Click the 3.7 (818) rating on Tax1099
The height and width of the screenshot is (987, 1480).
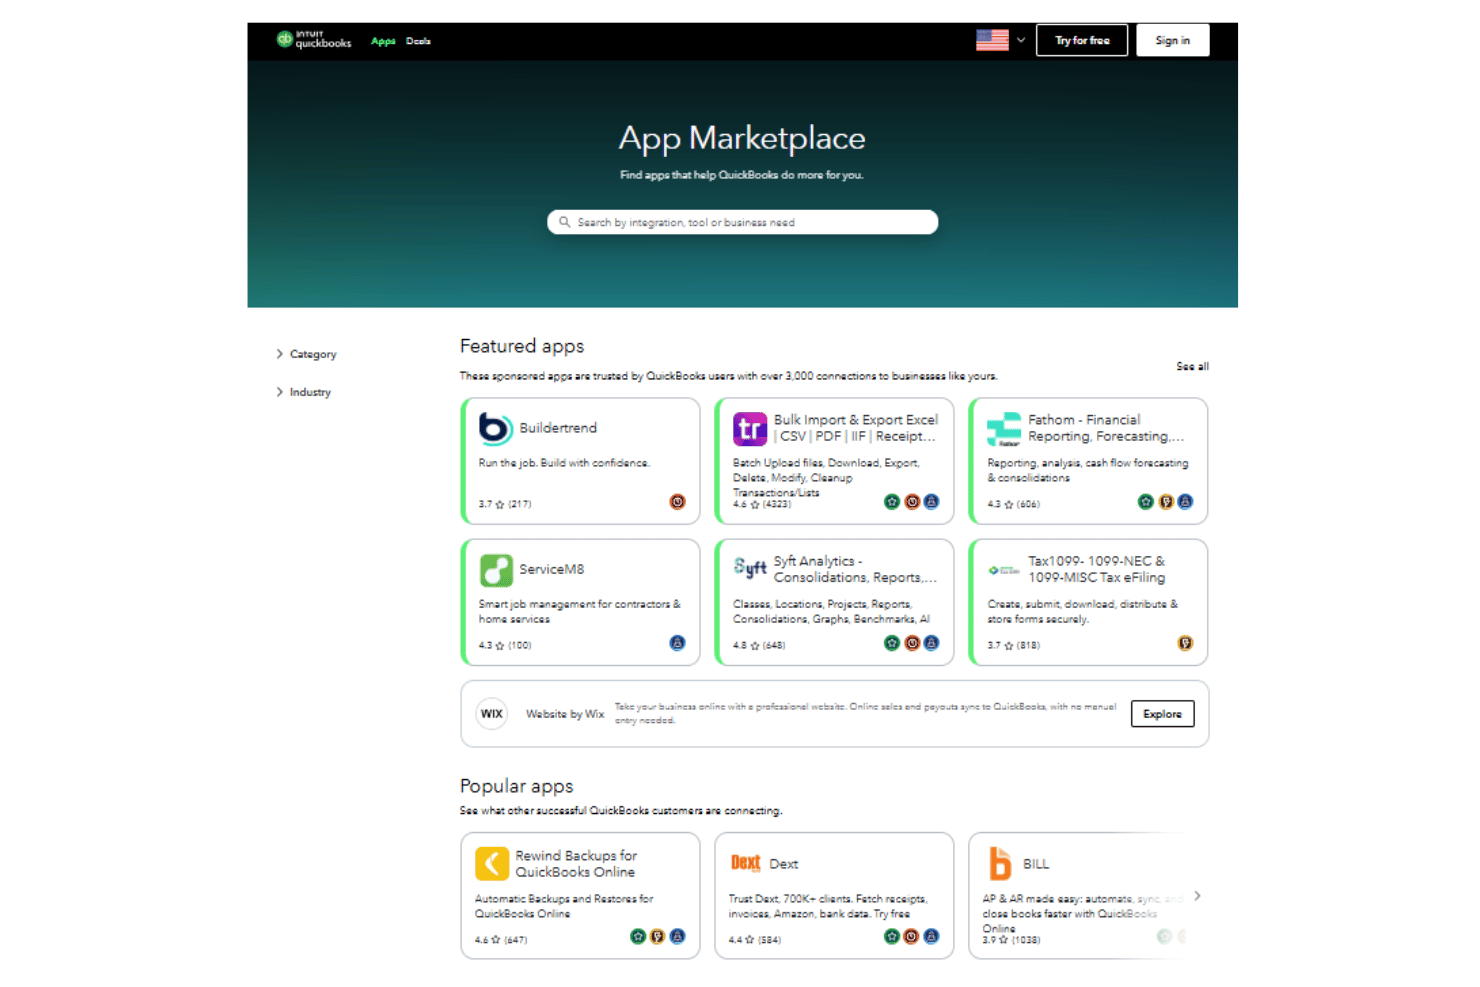click(1014, 645)
